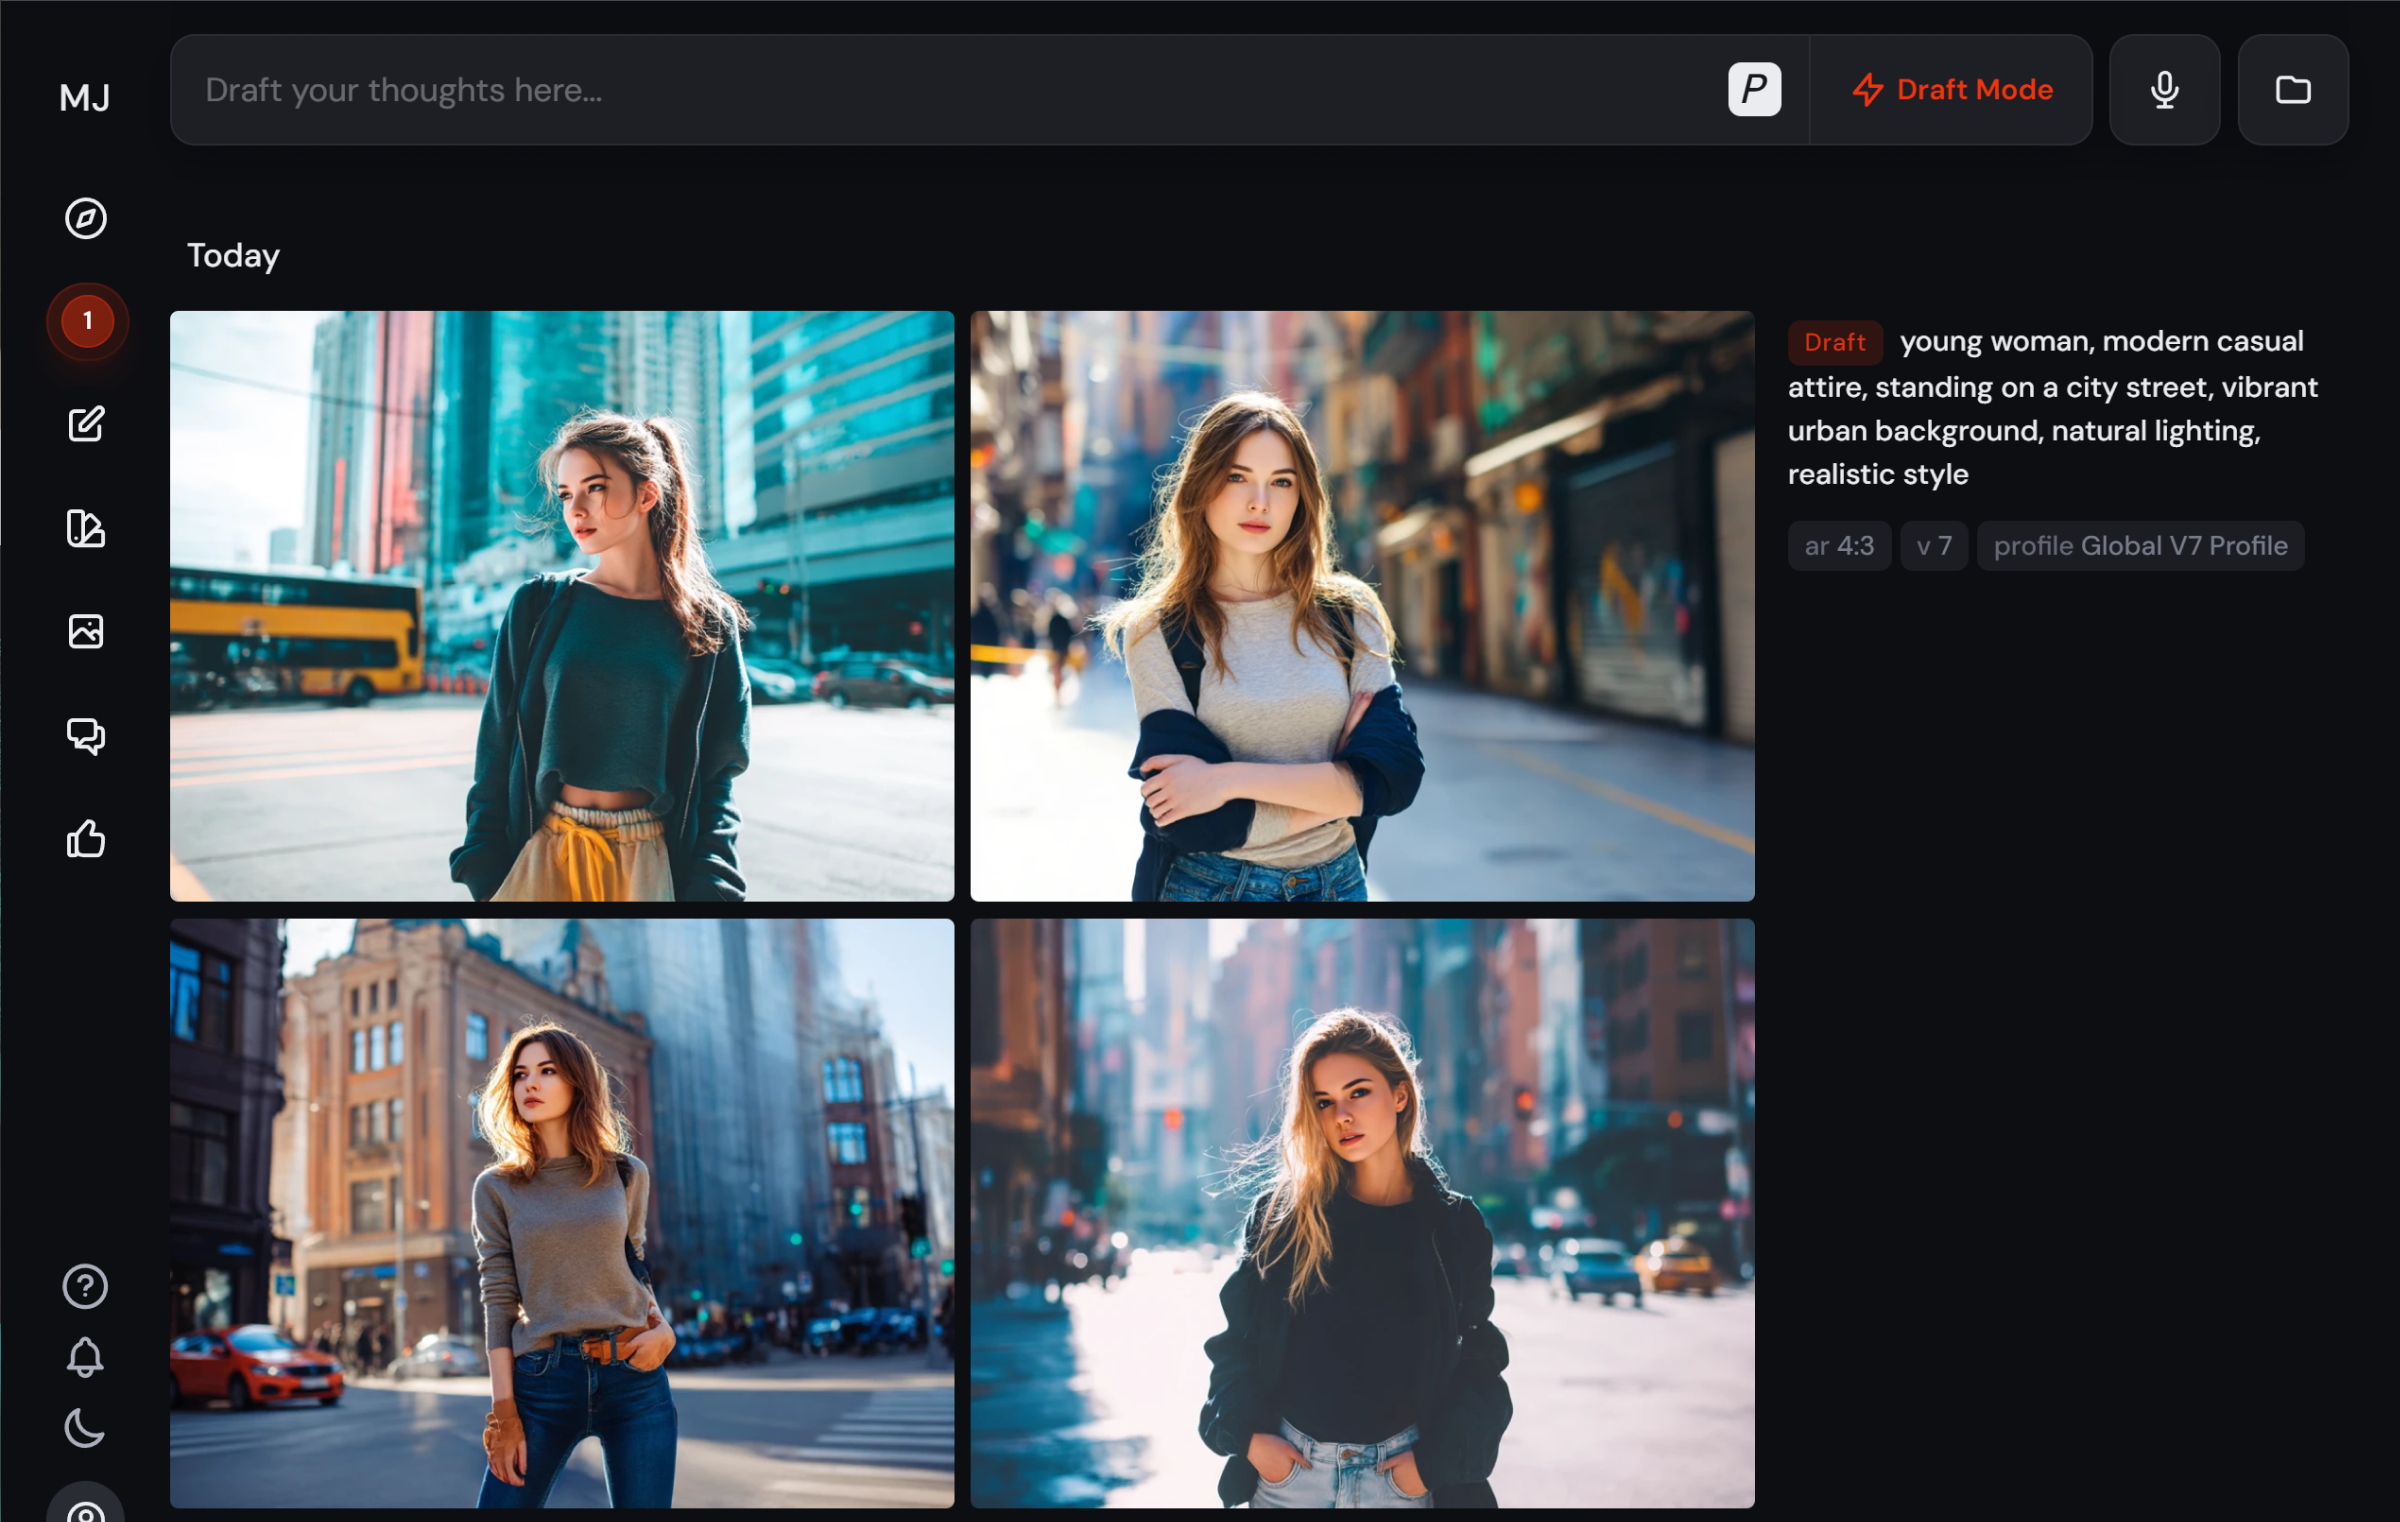Image resolution: width=2400 pixels, height=1522 pixels.
Task: Open the Chat speech bubbles icon
Action: [x=86, y=736]
